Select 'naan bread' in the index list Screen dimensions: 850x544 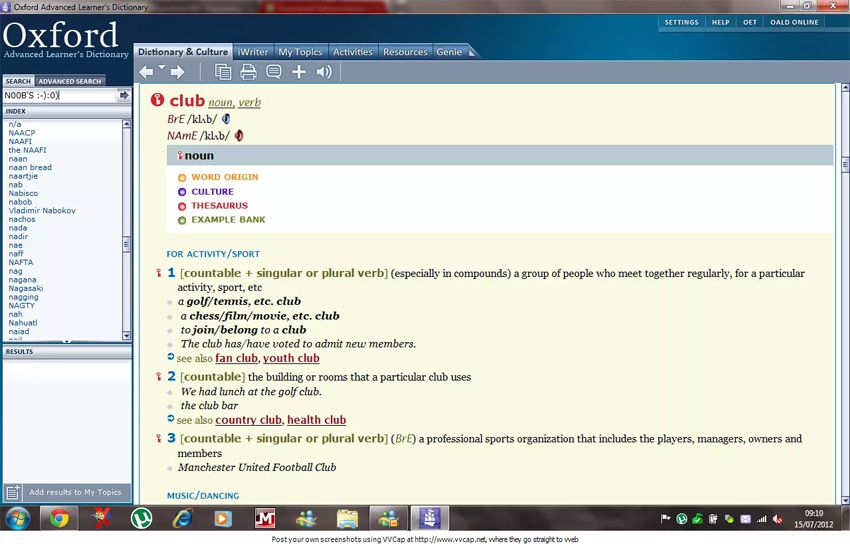30,167
